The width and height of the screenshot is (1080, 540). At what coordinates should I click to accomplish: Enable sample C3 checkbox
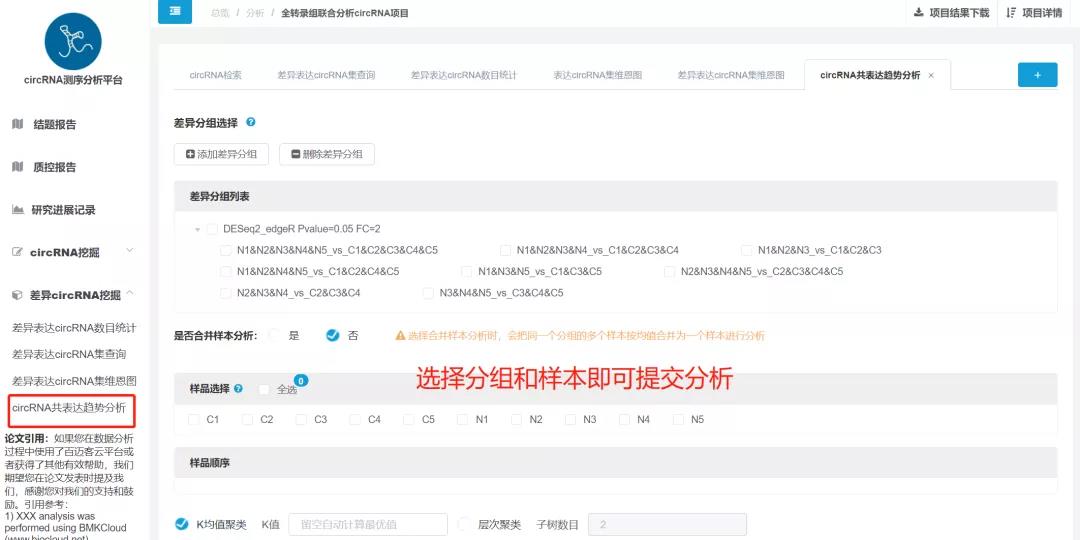(302, 420)
